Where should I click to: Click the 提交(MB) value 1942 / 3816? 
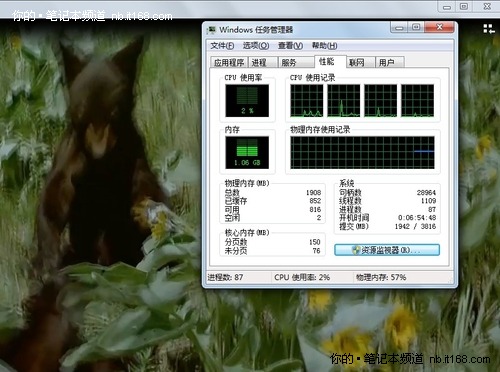(415, 226)
